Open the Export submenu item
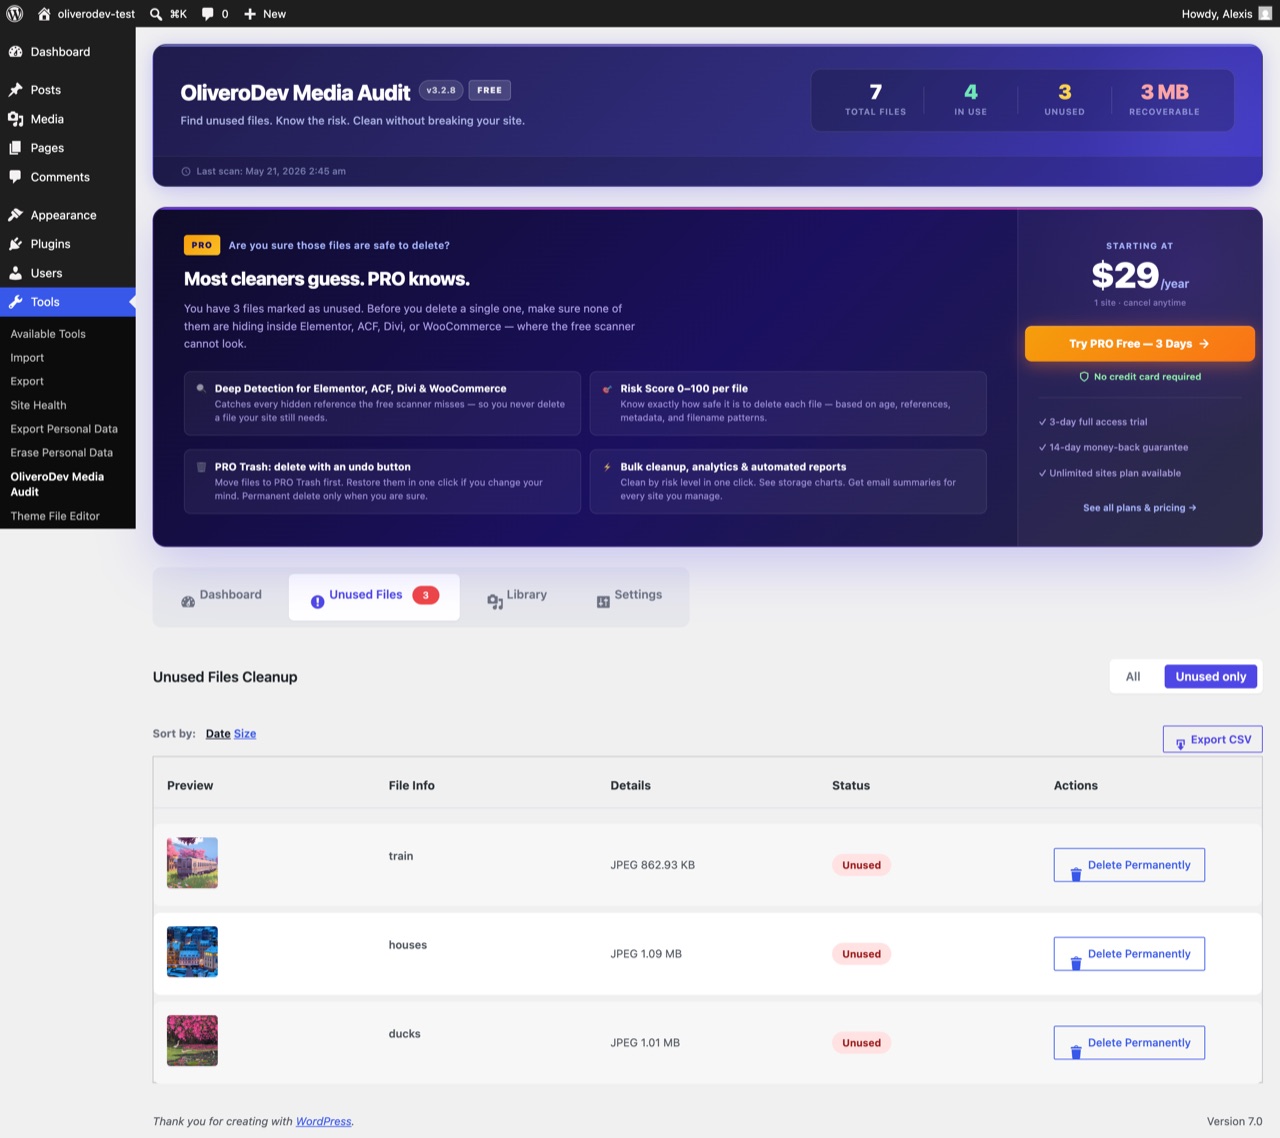 coord(27,382)
